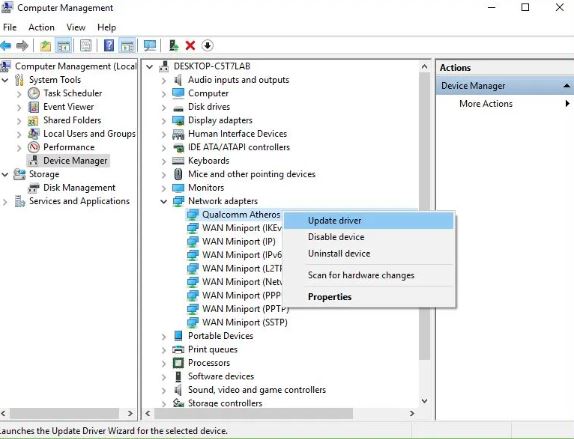Open the Help menu
The width and height of the screenshot is (574, 439).
click(107, 27)
